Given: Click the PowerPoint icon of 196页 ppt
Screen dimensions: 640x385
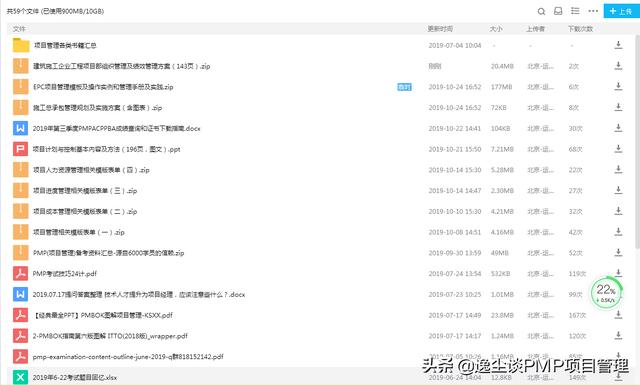Looking at the screenshot, I should coord(20,149).
